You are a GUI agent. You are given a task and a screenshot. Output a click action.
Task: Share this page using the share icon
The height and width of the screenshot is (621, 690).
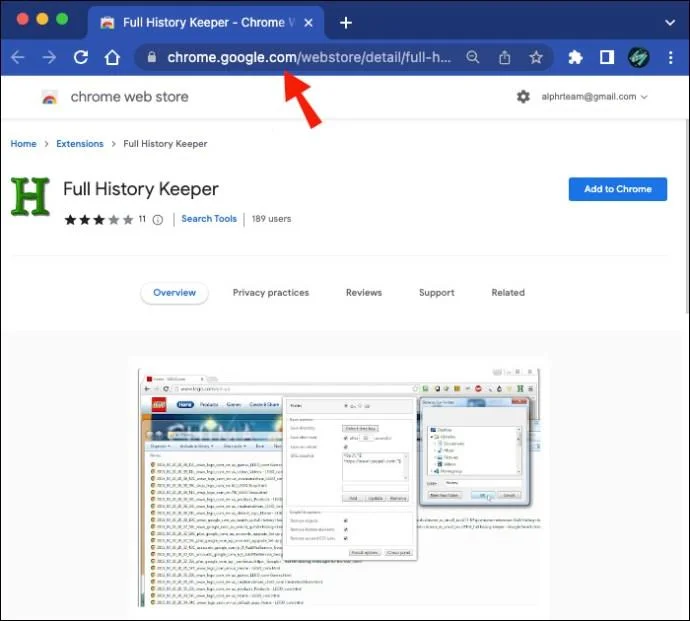(504, 57)
